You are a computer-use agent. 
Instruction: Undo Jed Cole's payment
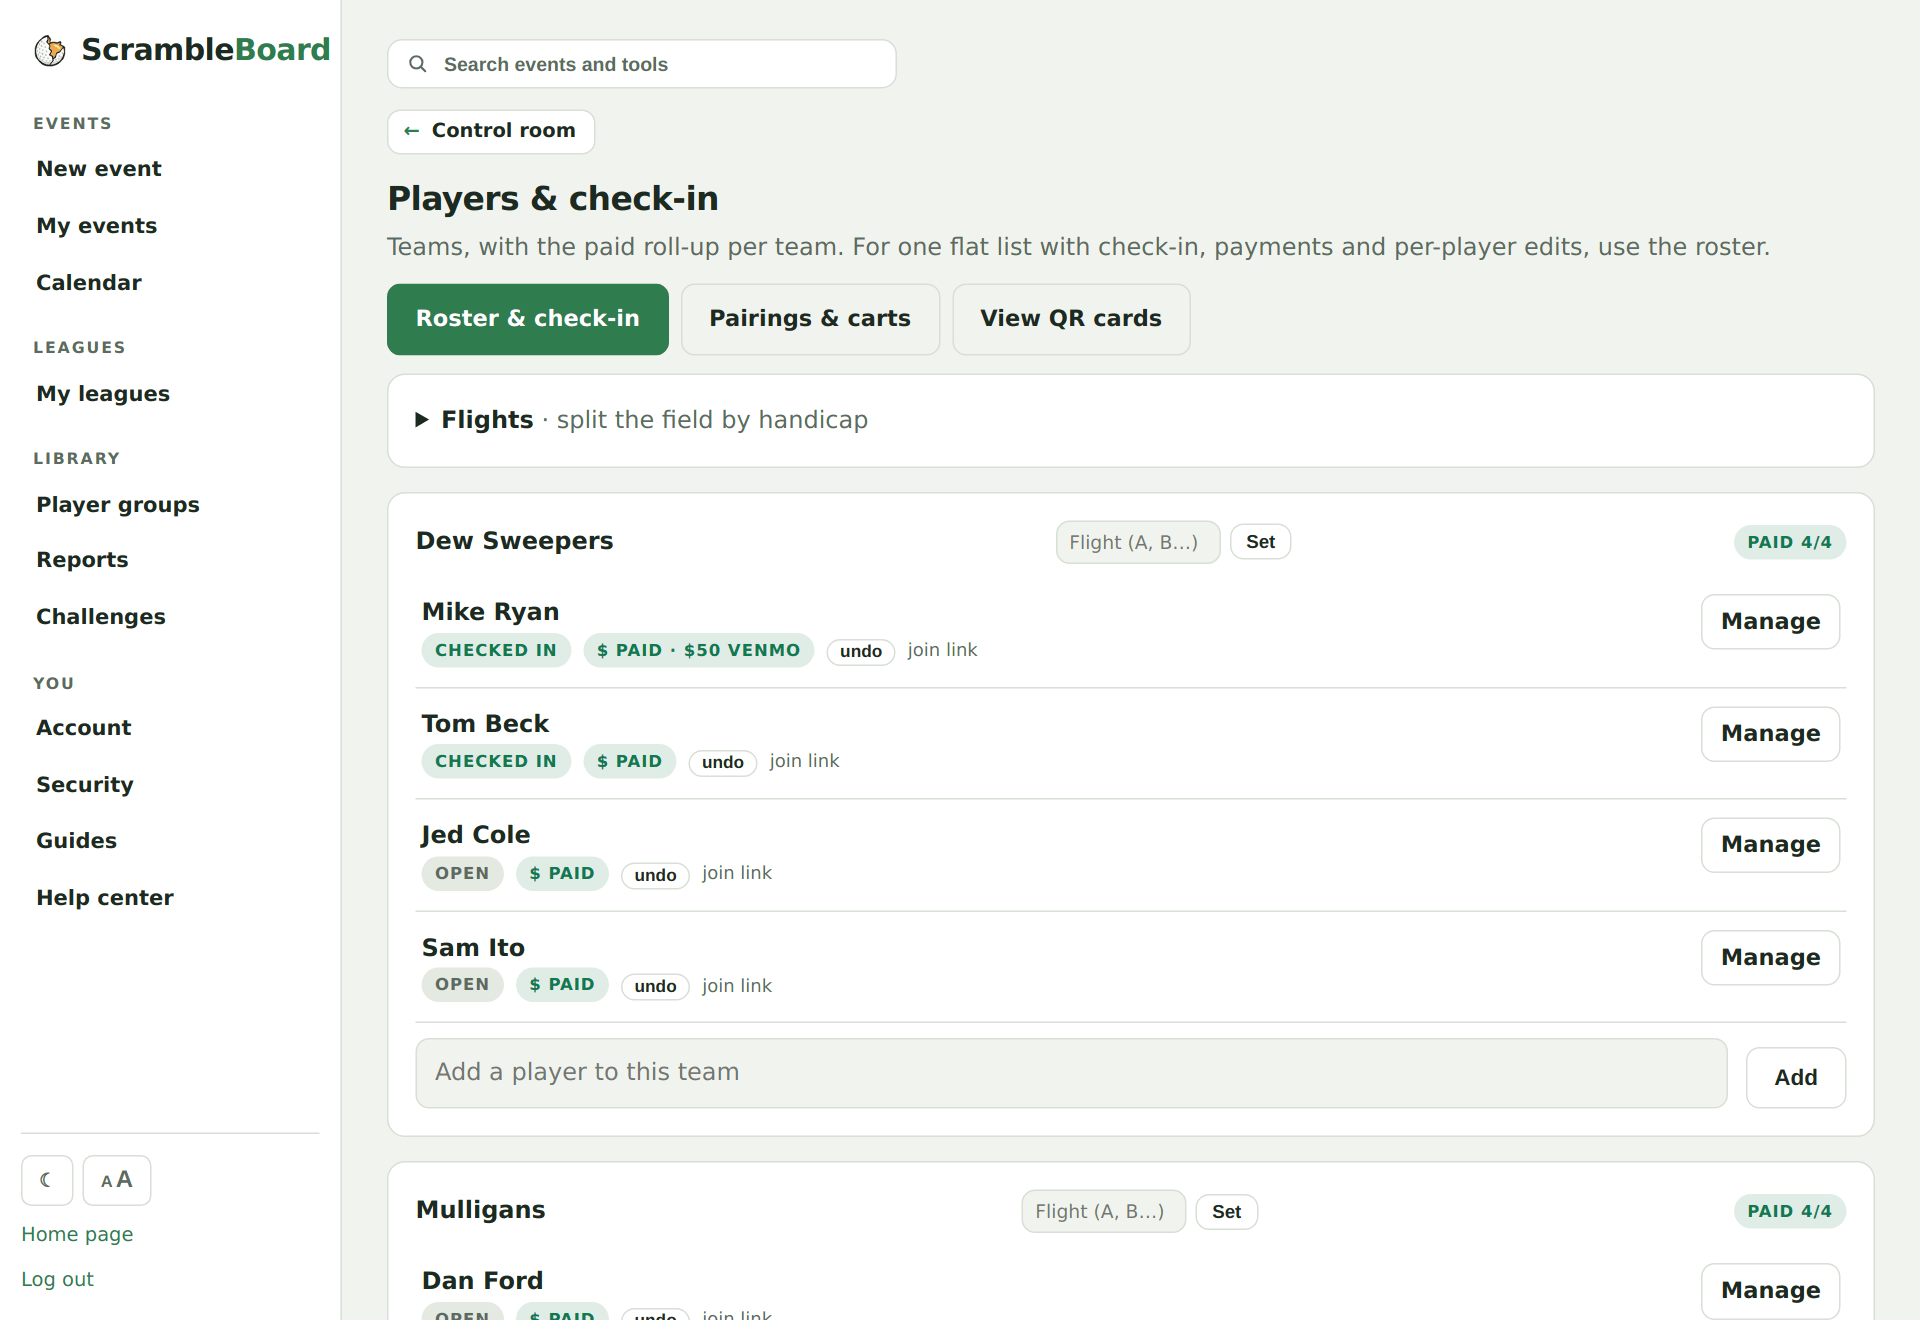click(655, 875)
